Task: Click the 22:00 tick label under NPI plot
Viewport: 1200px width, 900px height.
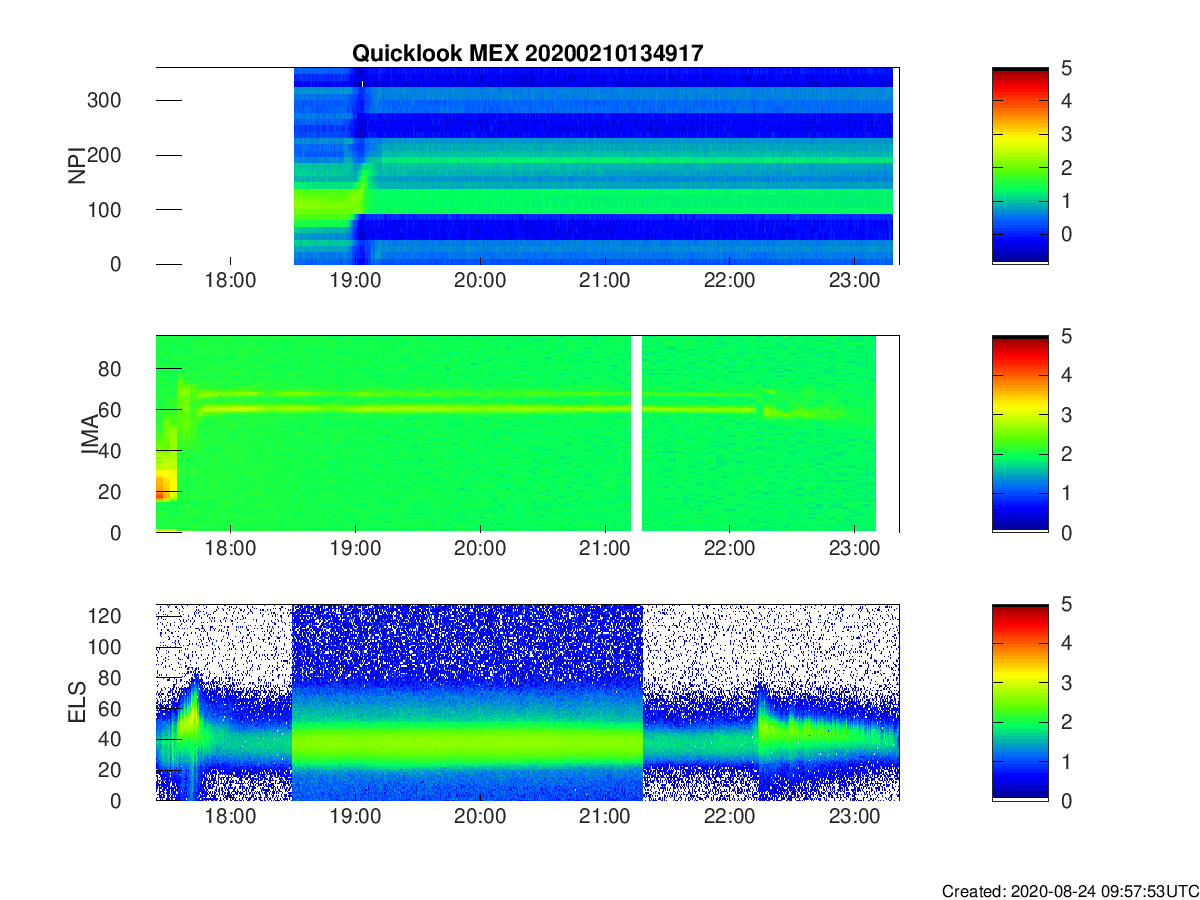Action: pos(729,283)
